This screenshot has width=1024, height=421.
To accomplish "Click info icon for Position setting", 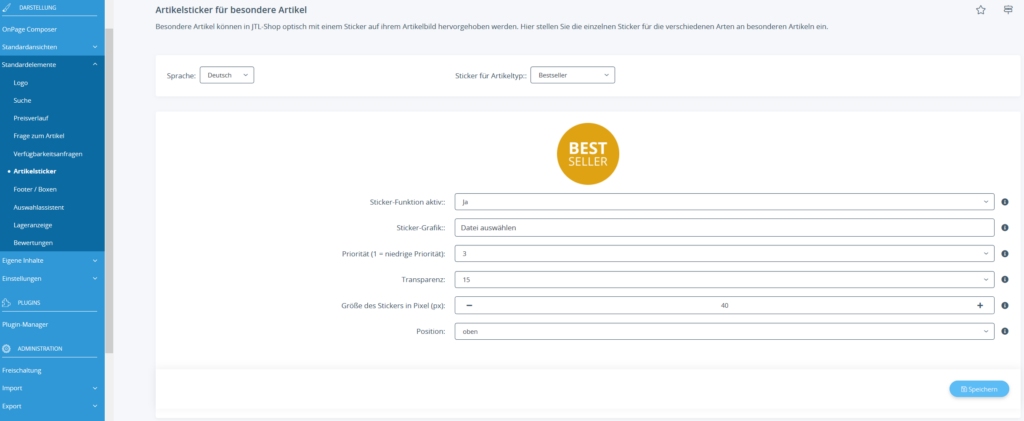I will [x=1005, y=331].
